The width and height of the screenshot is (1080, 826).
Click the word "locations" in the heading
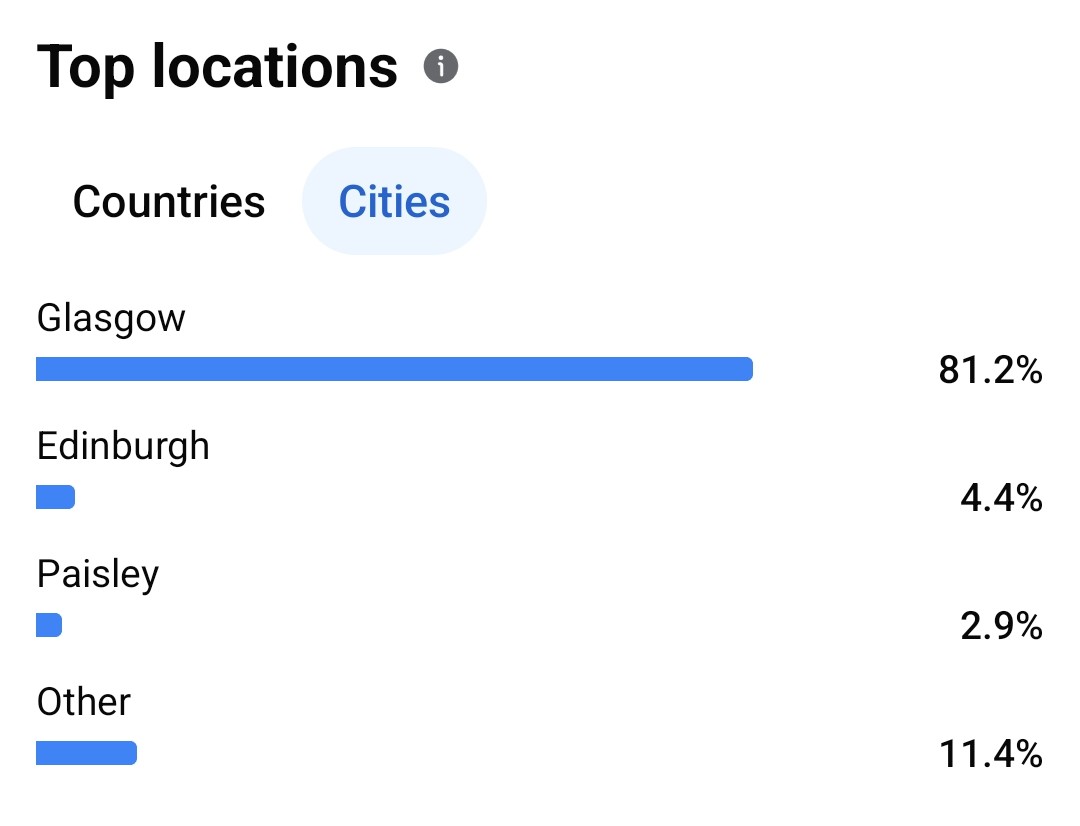pyautogui.click(x=275, y=68)
